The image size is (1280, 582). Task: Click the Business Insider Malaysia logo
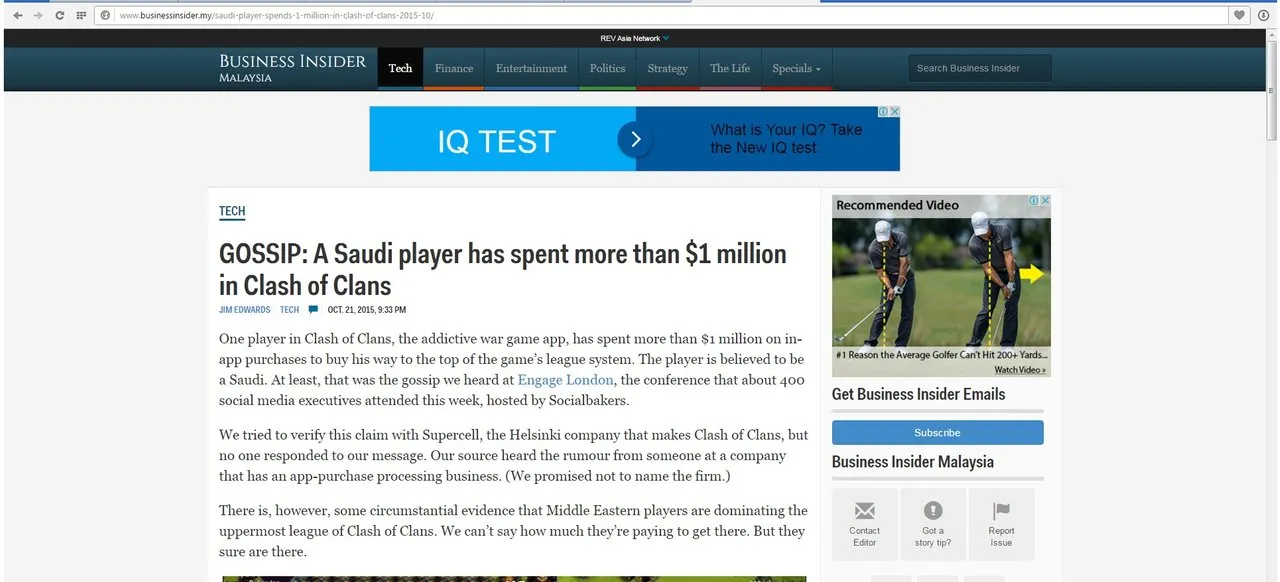pyautogui.click(x=292, y=67)
